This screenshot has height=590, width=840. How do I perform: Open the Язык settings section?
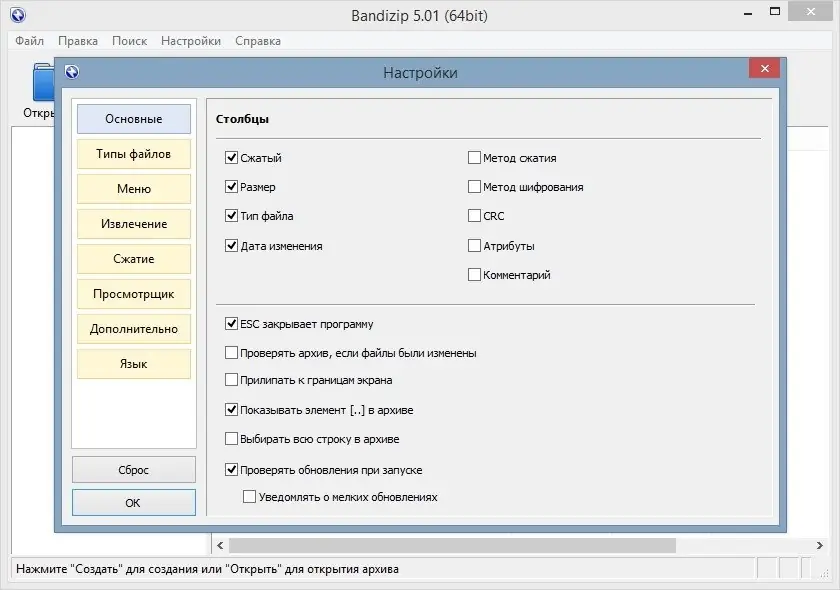click(133, 363)
